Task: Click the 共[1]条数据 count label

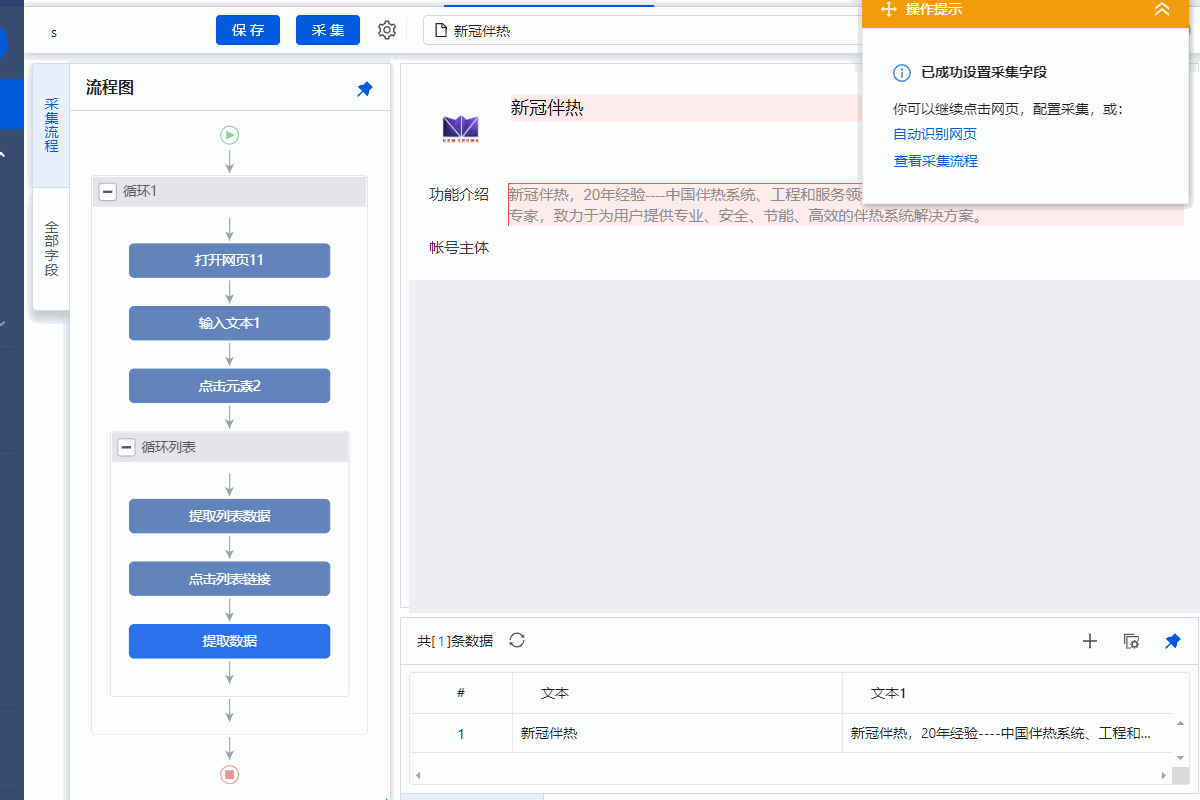Action: click(455, 641)
